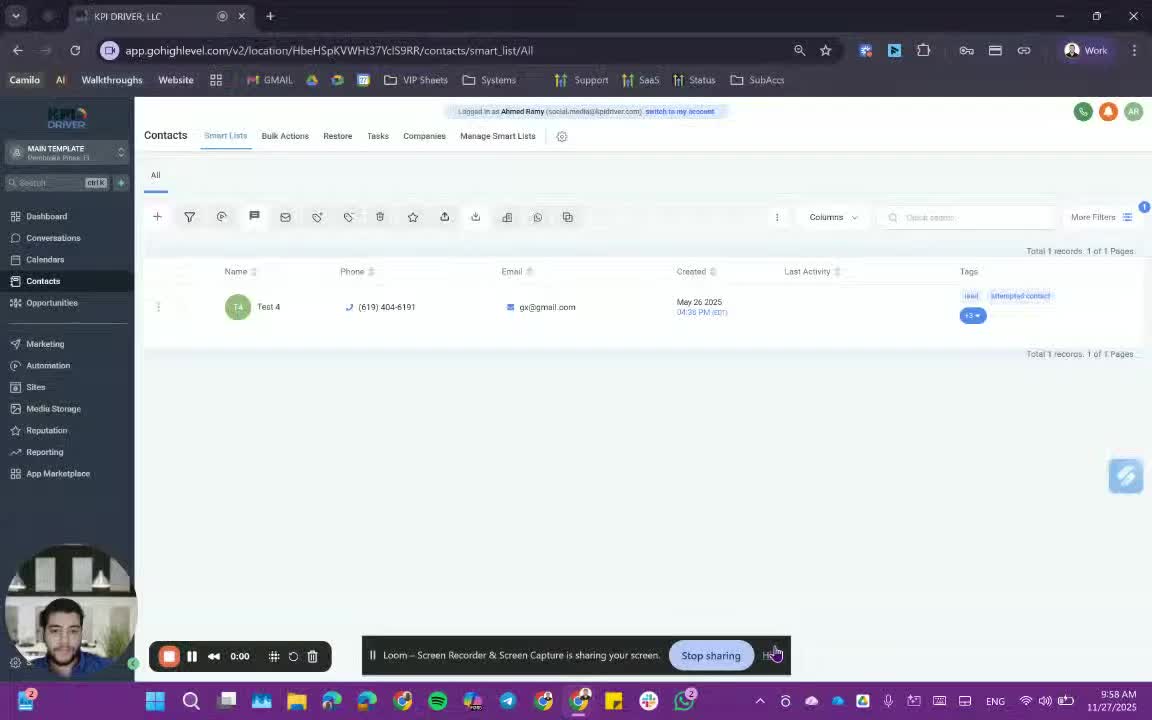Open the Test 4 contact name

pos(268,307)
